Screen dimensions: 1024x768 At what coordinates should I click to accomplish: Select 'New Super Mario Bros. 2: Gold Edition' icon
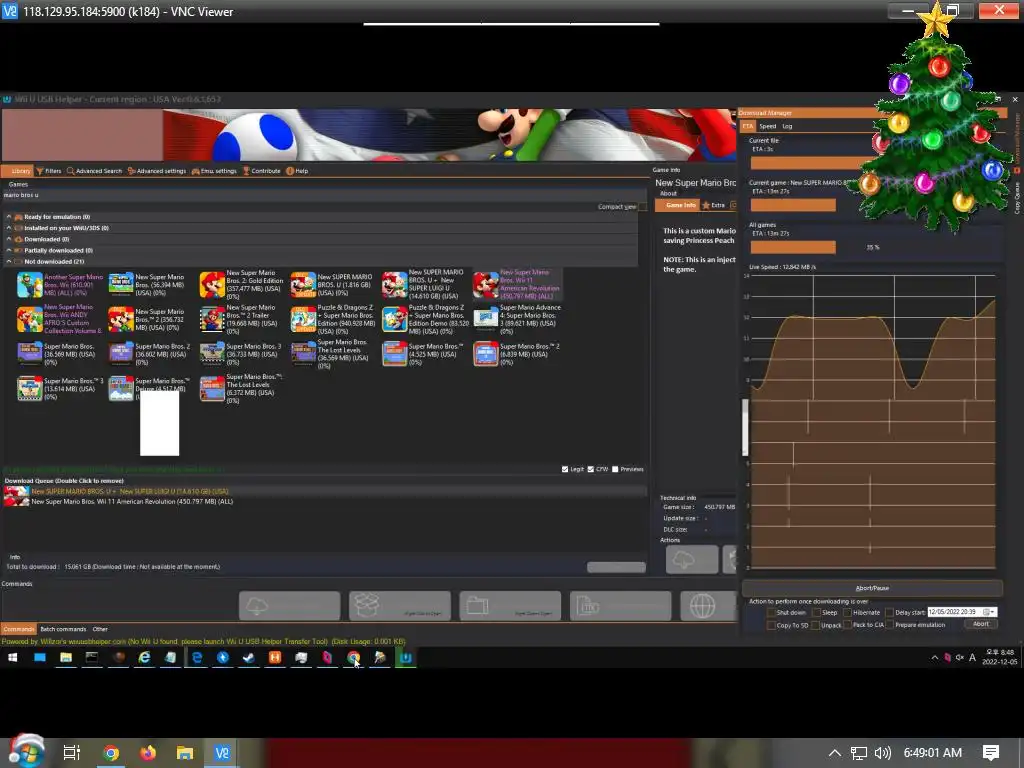click(x=212, y=285)
